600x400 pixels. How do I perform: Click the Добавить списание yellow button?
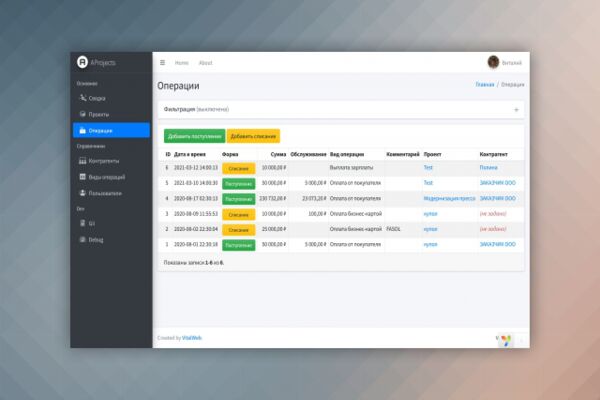pos(253,136)
